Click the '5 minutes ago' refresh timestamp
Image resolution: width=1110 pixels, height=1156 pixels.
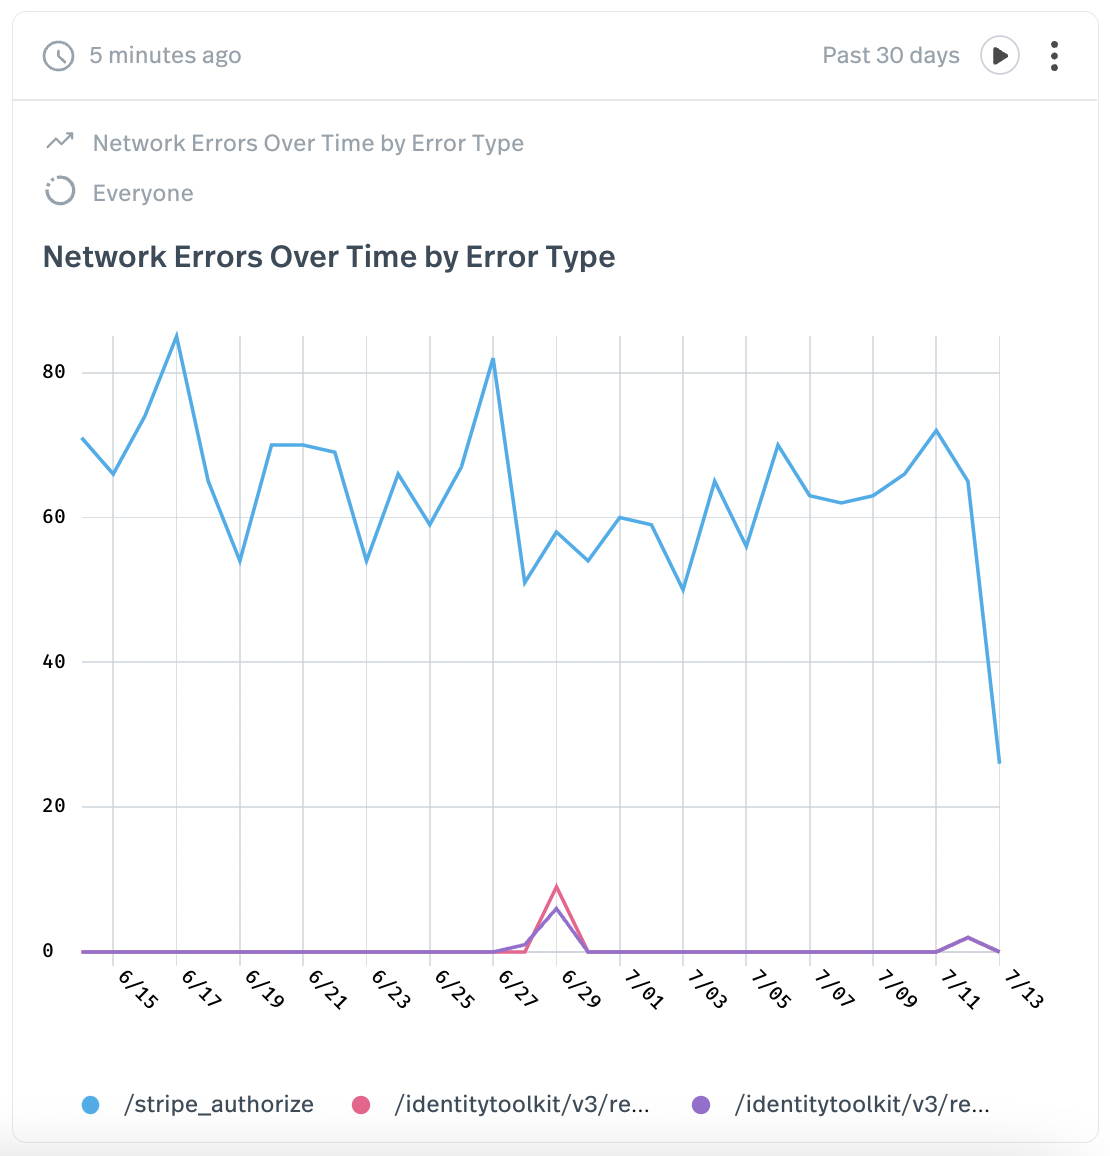(x=165, y=56)
